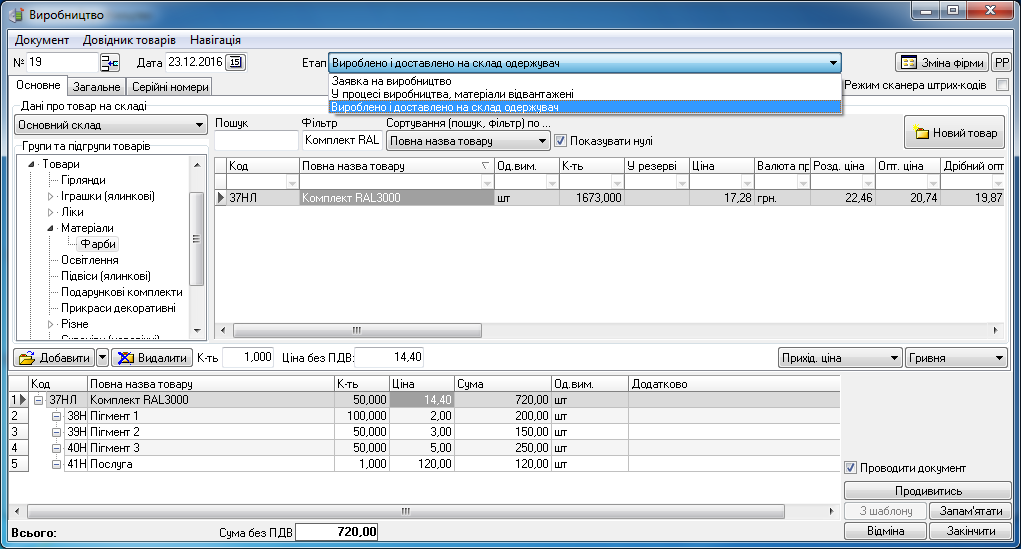Collapse the 37НЛ row in the document table
Viewport: 1021px width, 549px height.
pos(39,400)
